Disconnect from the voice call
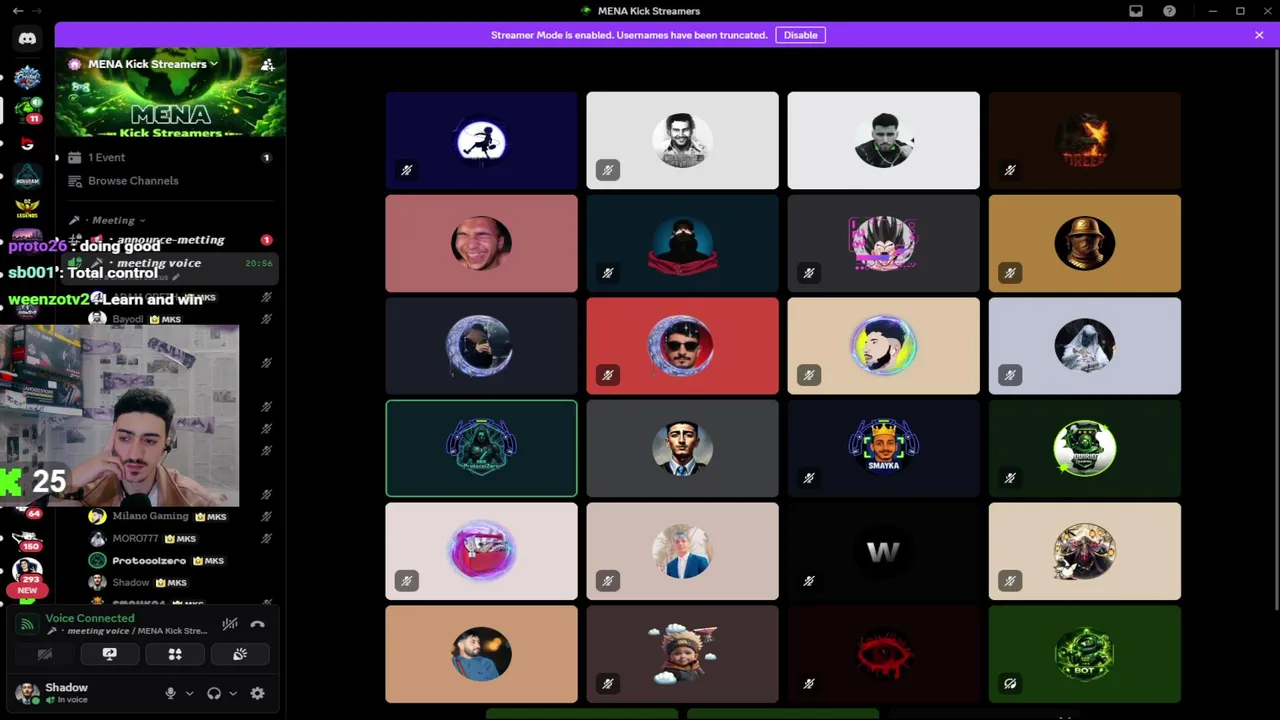The image size is (1280, 720). click(x=258, y=624)
